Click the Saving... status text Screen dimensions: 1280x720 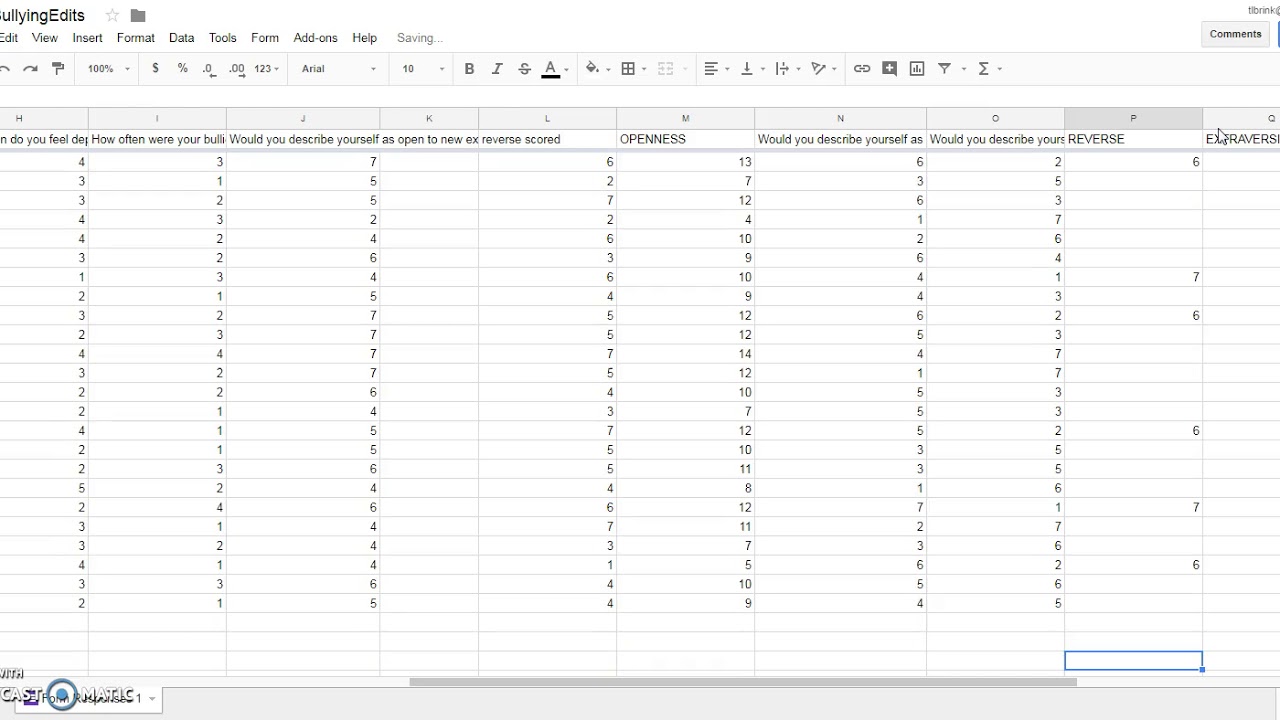coord(419,38)
